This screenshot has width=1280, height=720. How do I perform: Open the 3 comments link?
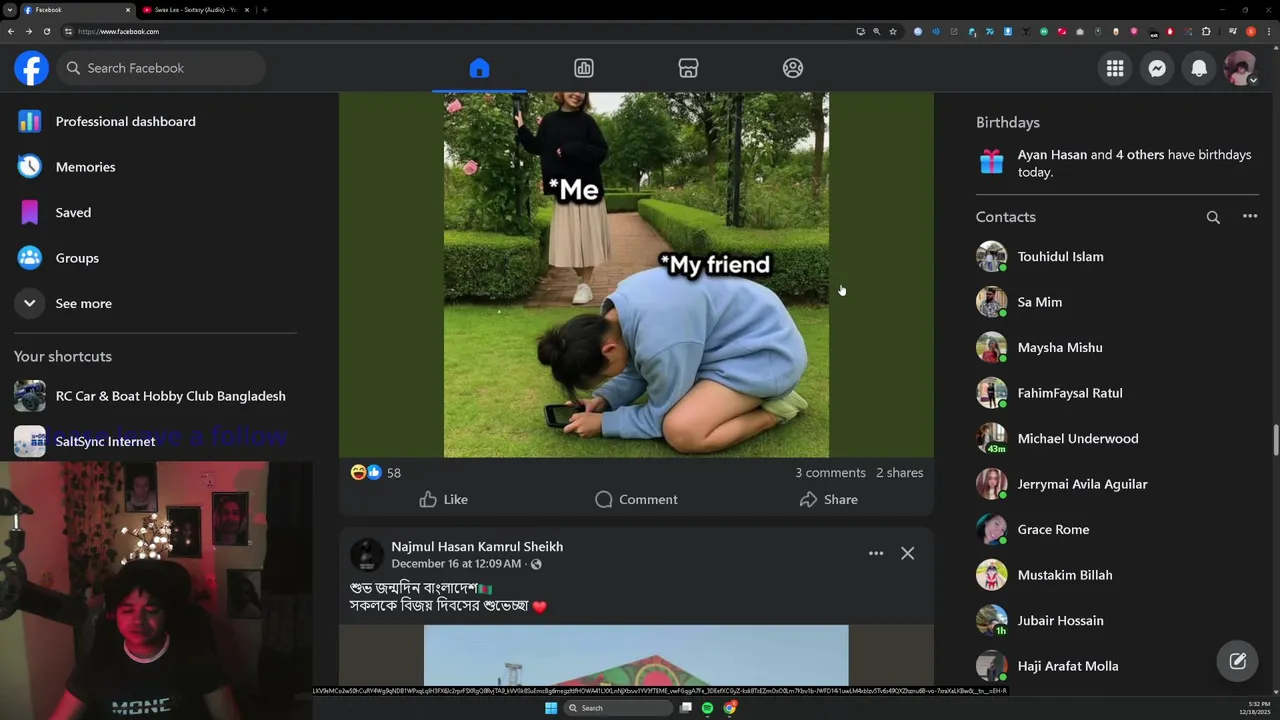point(830,473)
